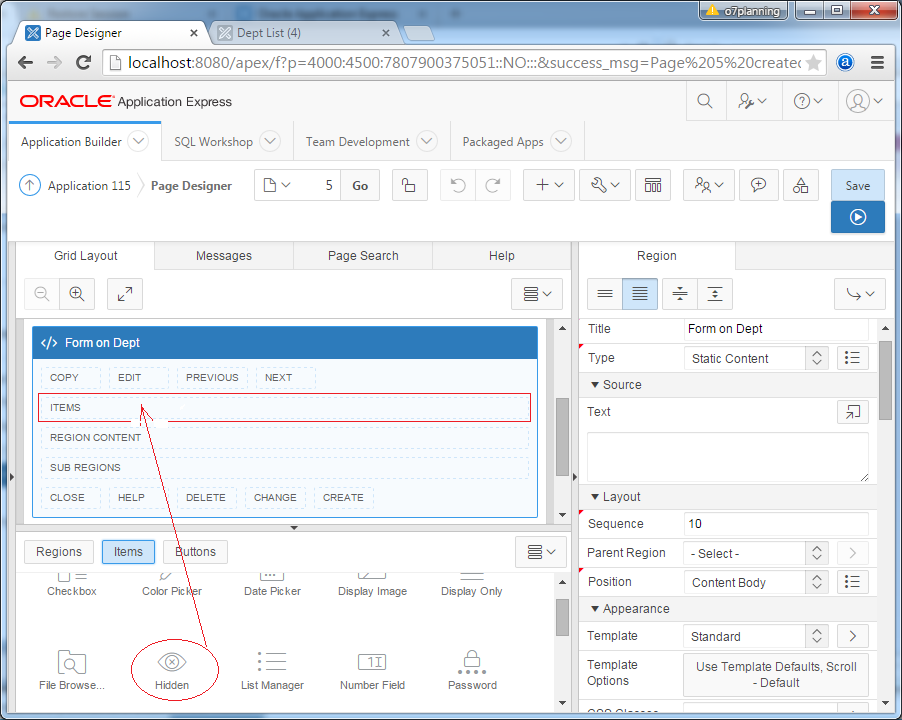The height and width of the screenshot is (720, 902).
Task: Switch to the Dept List (4) browser tab
Action: (303, 33)
